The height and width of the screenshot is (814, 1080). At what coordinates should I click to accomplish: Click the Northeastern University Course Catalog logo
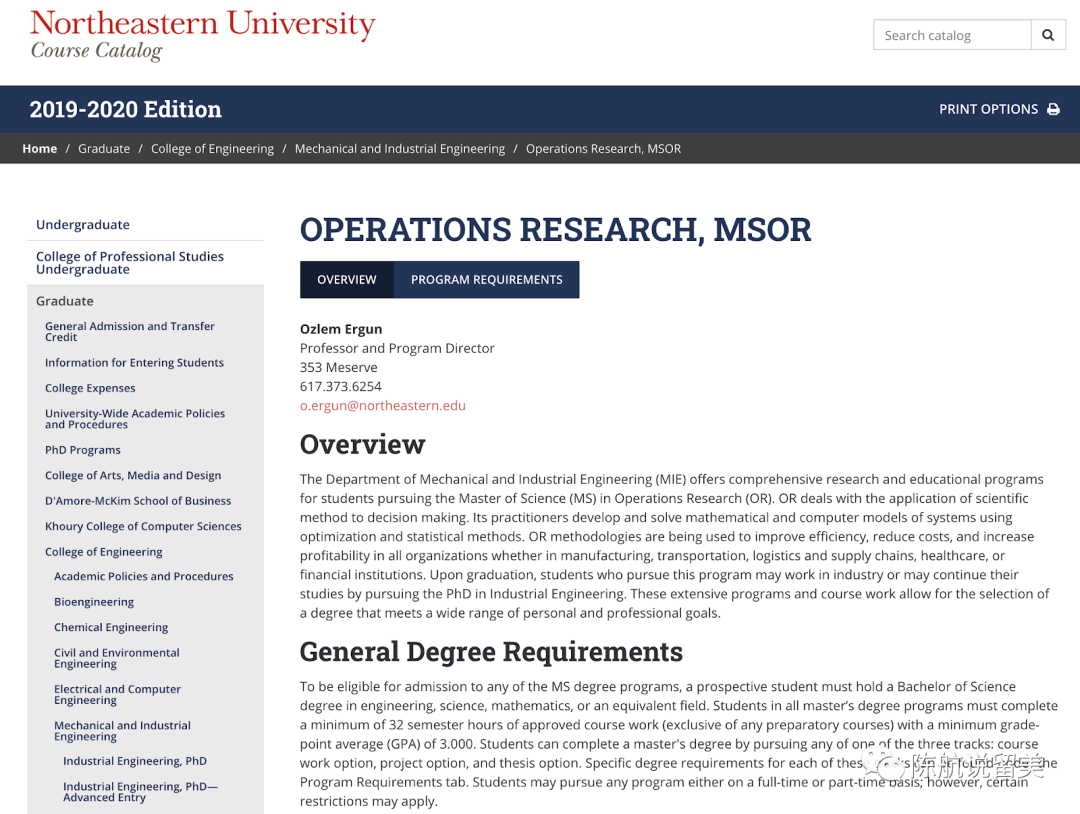(x=202, y=35)
